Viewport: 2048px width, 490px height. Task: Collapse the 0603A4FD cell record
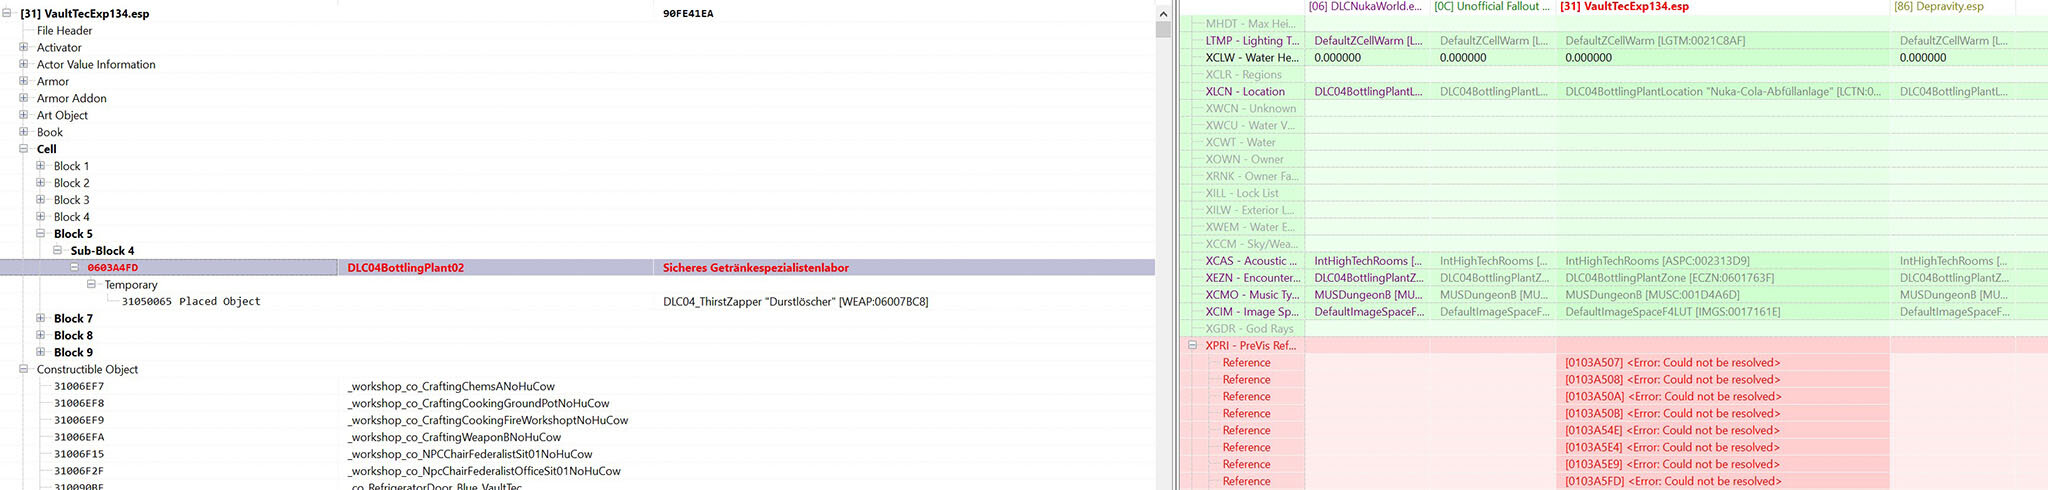pyautogui.click(x=75, y=268)
